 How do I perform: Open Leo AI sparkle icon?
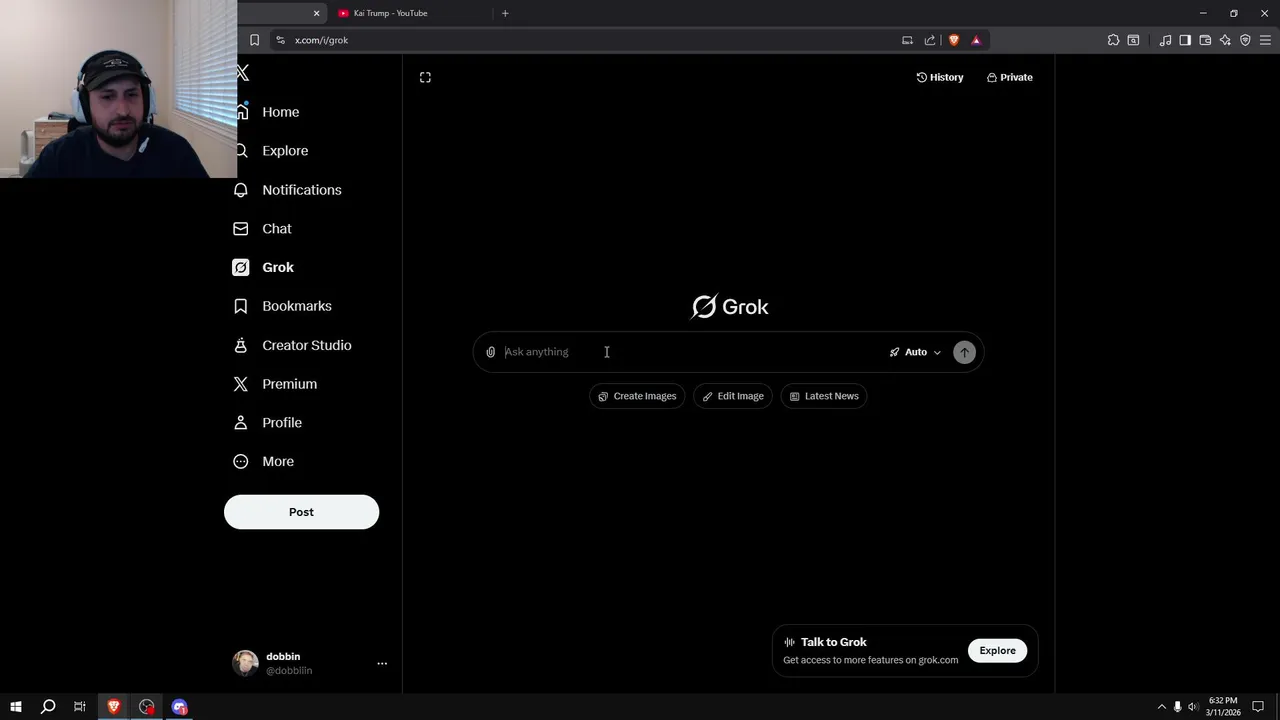[x=1225, y=40]
